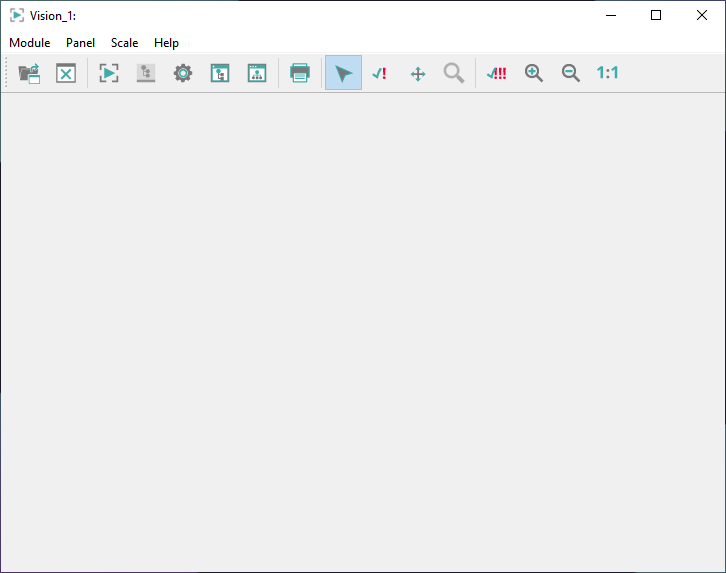Open the Panel menu

coord(81,43)
